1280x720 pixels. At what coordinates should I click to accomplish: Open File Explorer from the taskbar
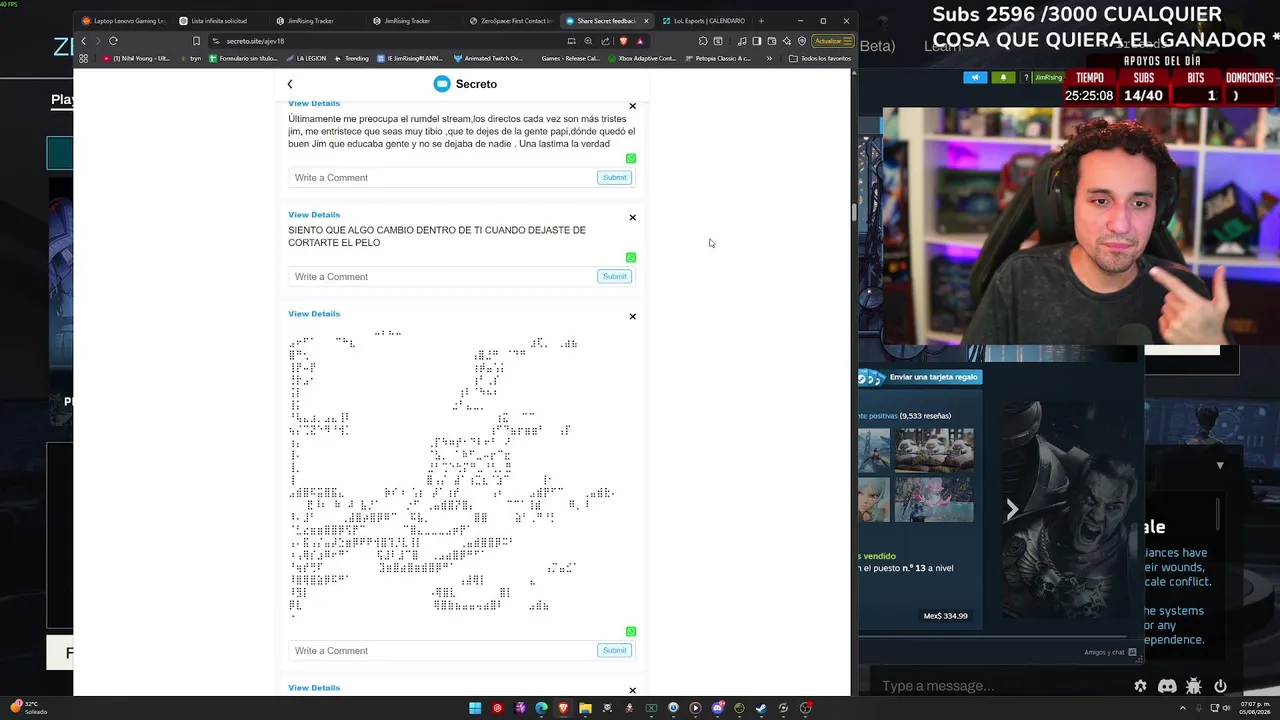click(x=585, y=708)
